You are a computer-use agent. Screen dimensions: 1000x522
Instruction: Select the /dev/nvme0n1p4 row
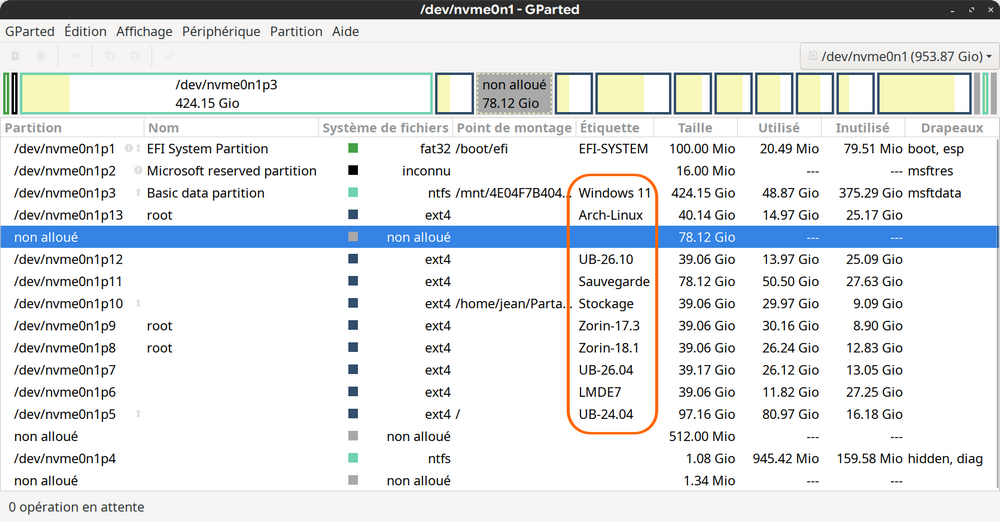(499, 458)
